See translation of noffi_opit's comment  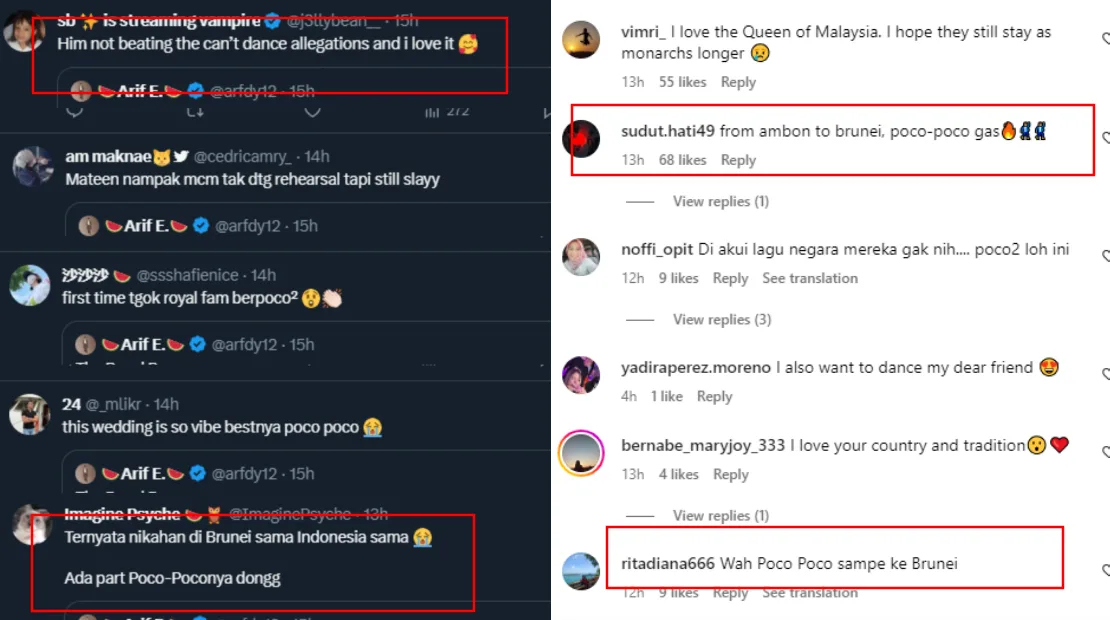tap(809, 278)
